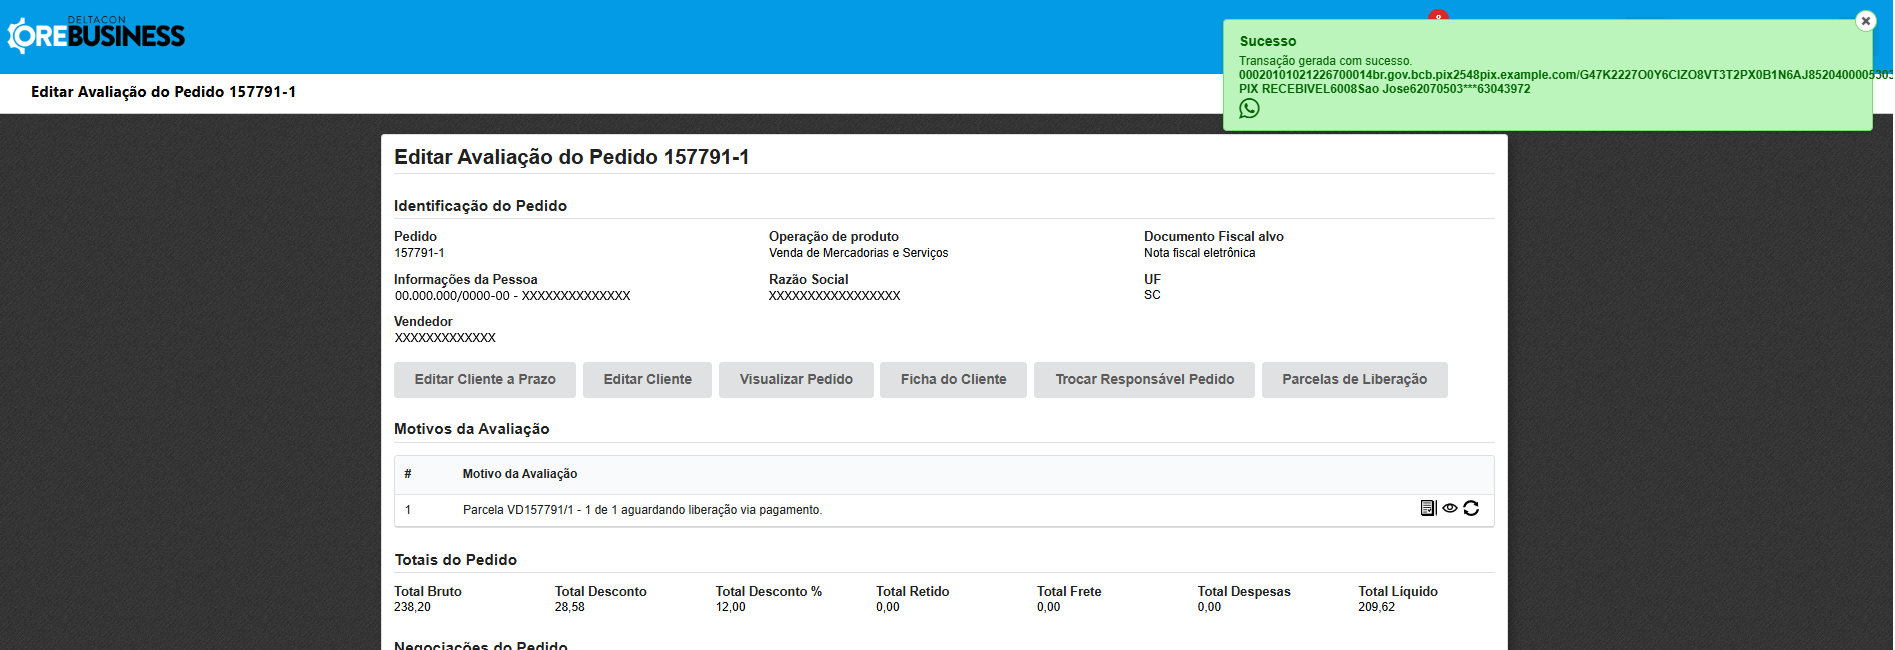The width and height of the screenshot is (1895, 650).
Task: Click Editar Cliente a Prazo button
Action: tap(485, 380)
